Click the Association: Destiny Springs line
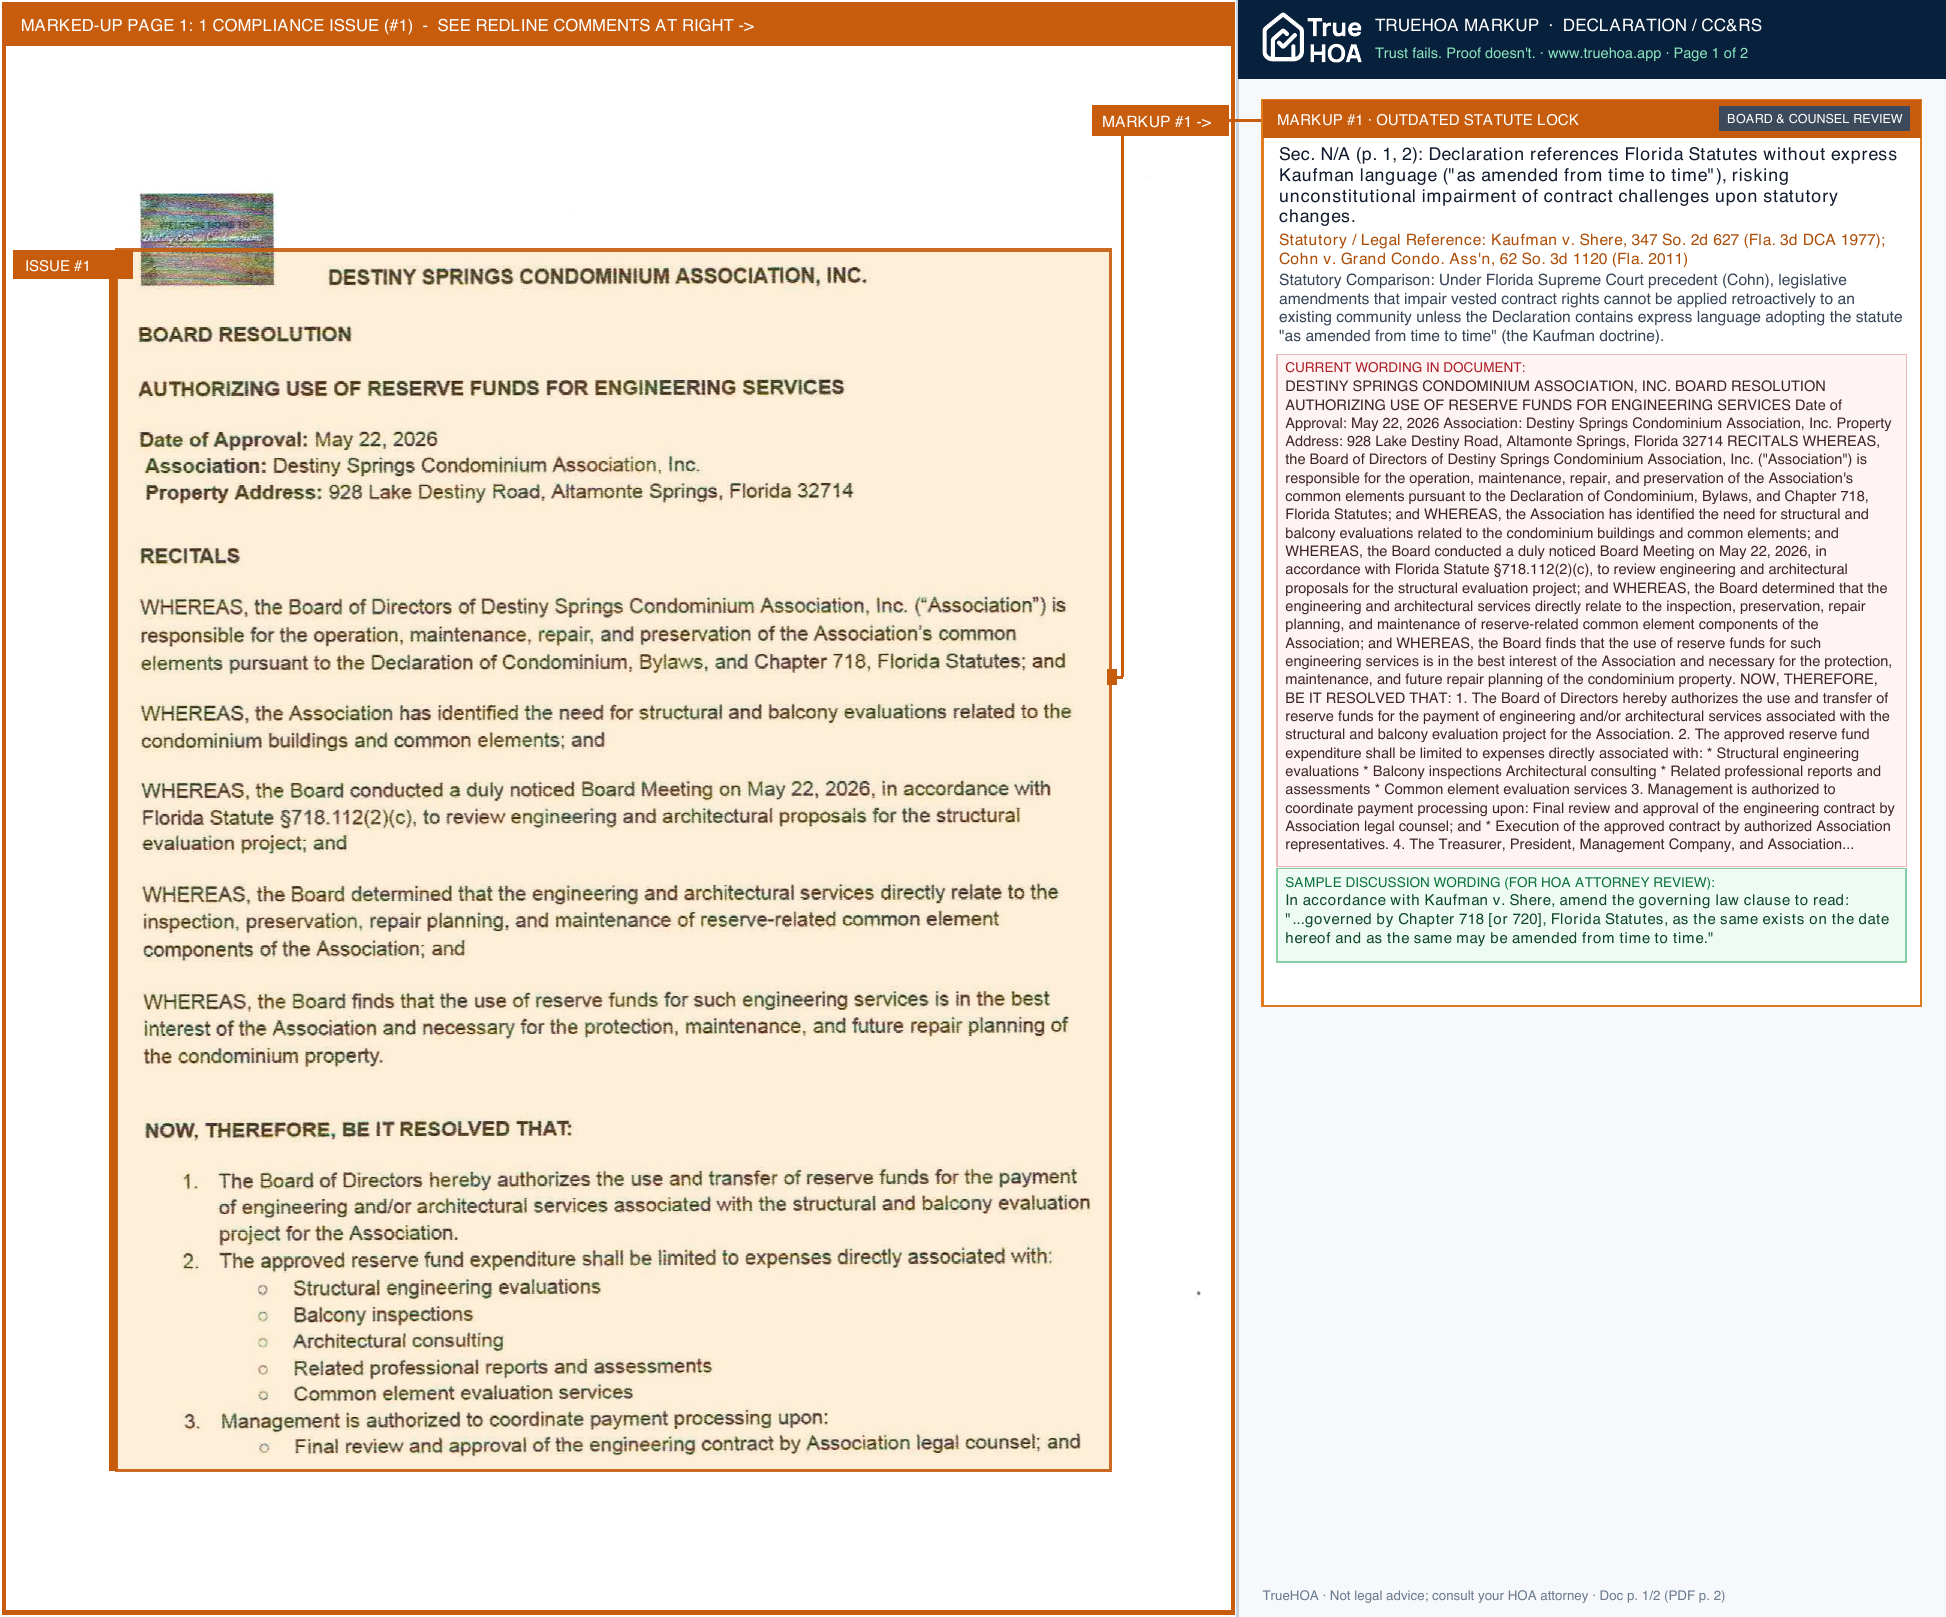This screenshot has height=1617, width=1946. pyautogui.click(x=422, y=465)
